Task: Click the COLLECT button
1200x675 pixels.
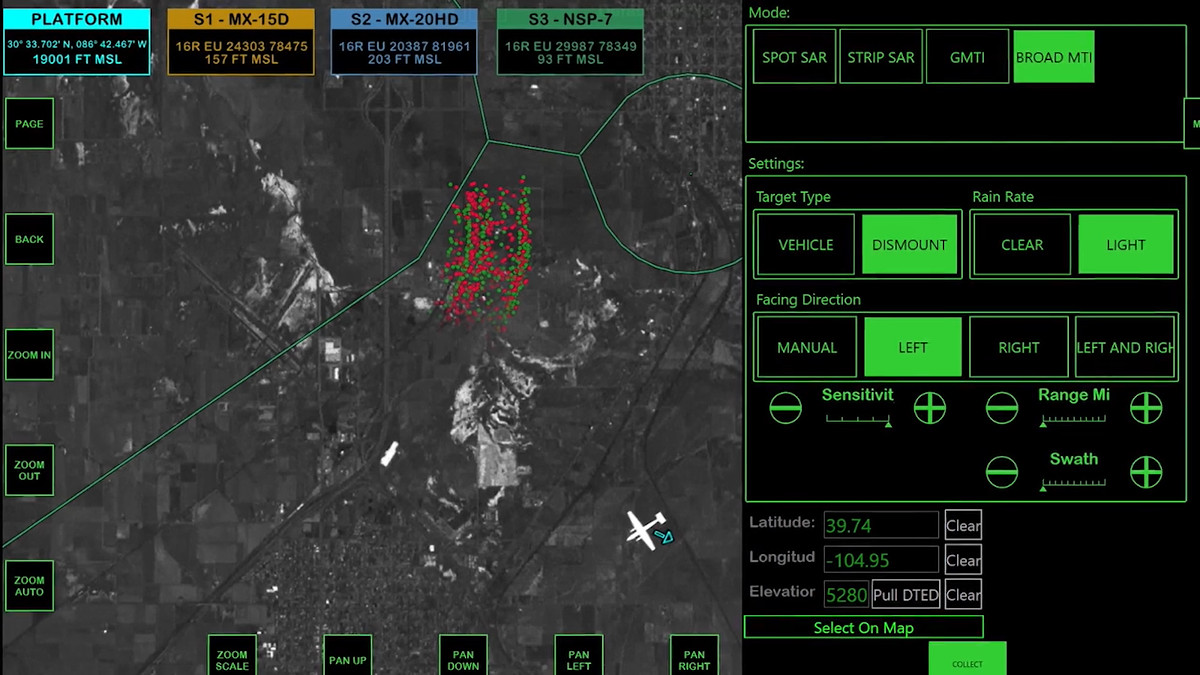Action: point(967,660)
